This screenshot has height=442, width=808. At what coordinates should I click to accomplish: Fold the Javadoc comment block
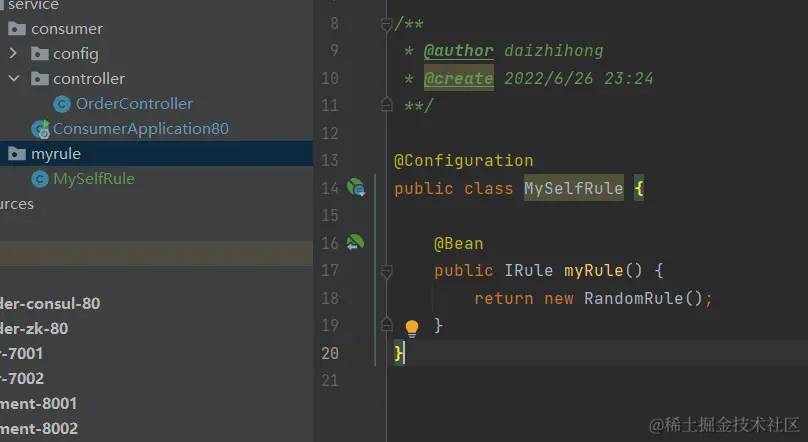tap(386, 23)
